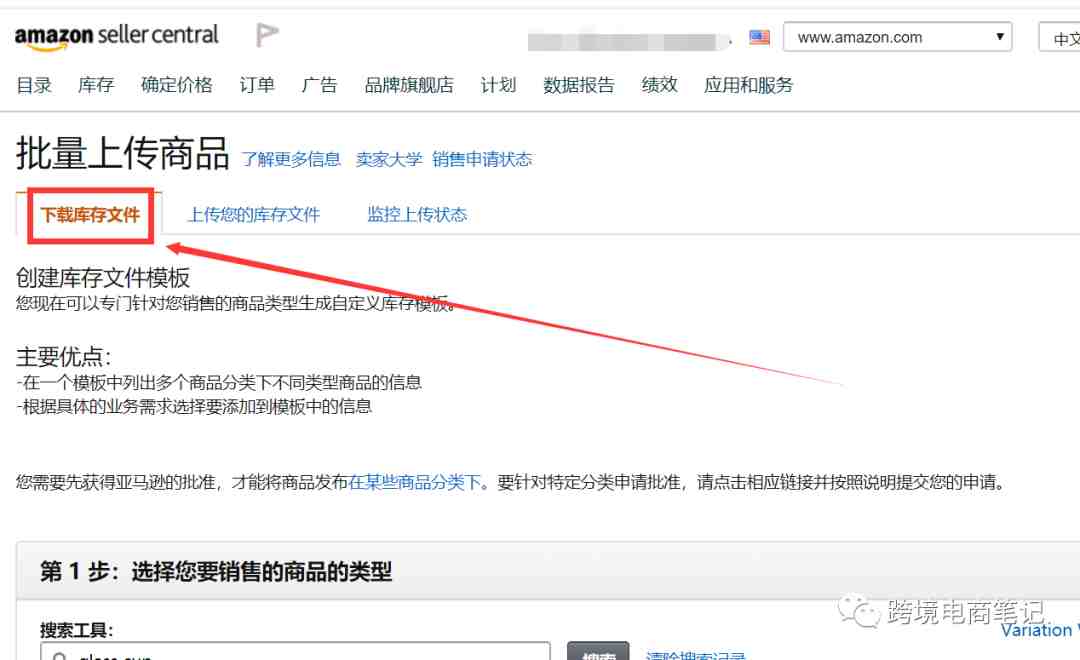Open the 广告 menu
Image resolution: width=1080 pixels, height=660 pixels.
(x=319, y=85)
